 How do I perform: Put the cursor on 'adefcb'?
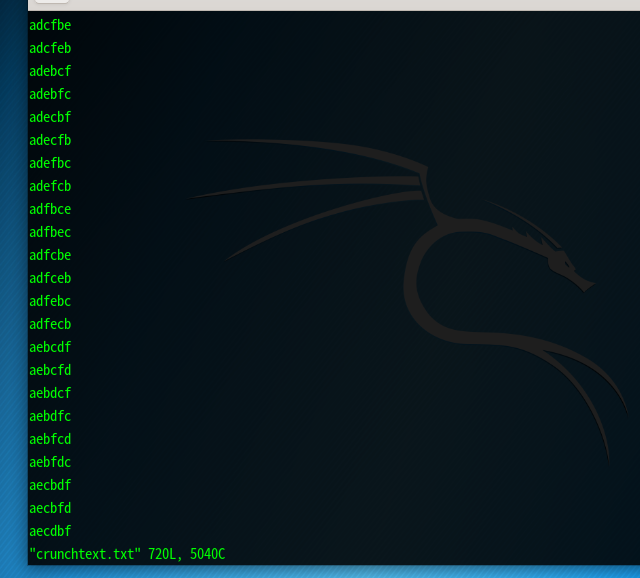(50, 186)
